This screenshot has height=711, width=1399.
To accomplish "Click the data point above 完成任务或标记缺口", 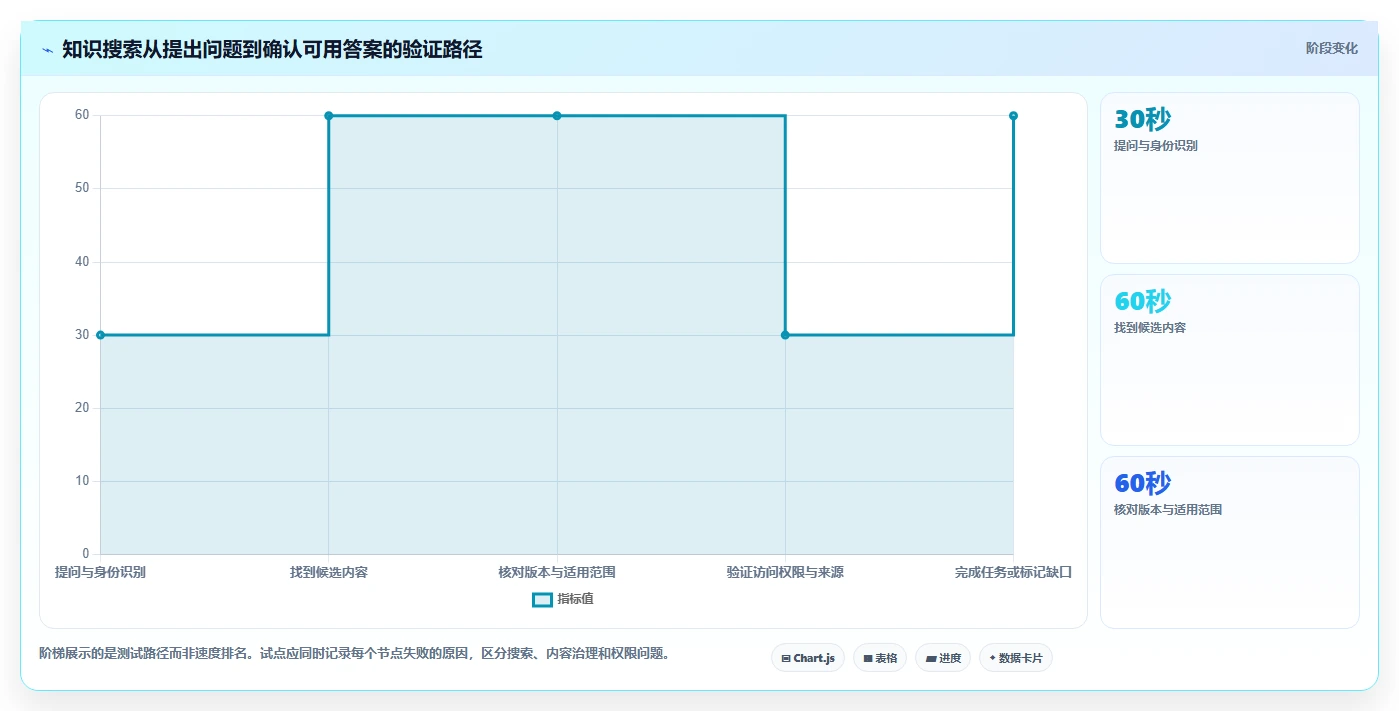I will (x=1013, y=116).
